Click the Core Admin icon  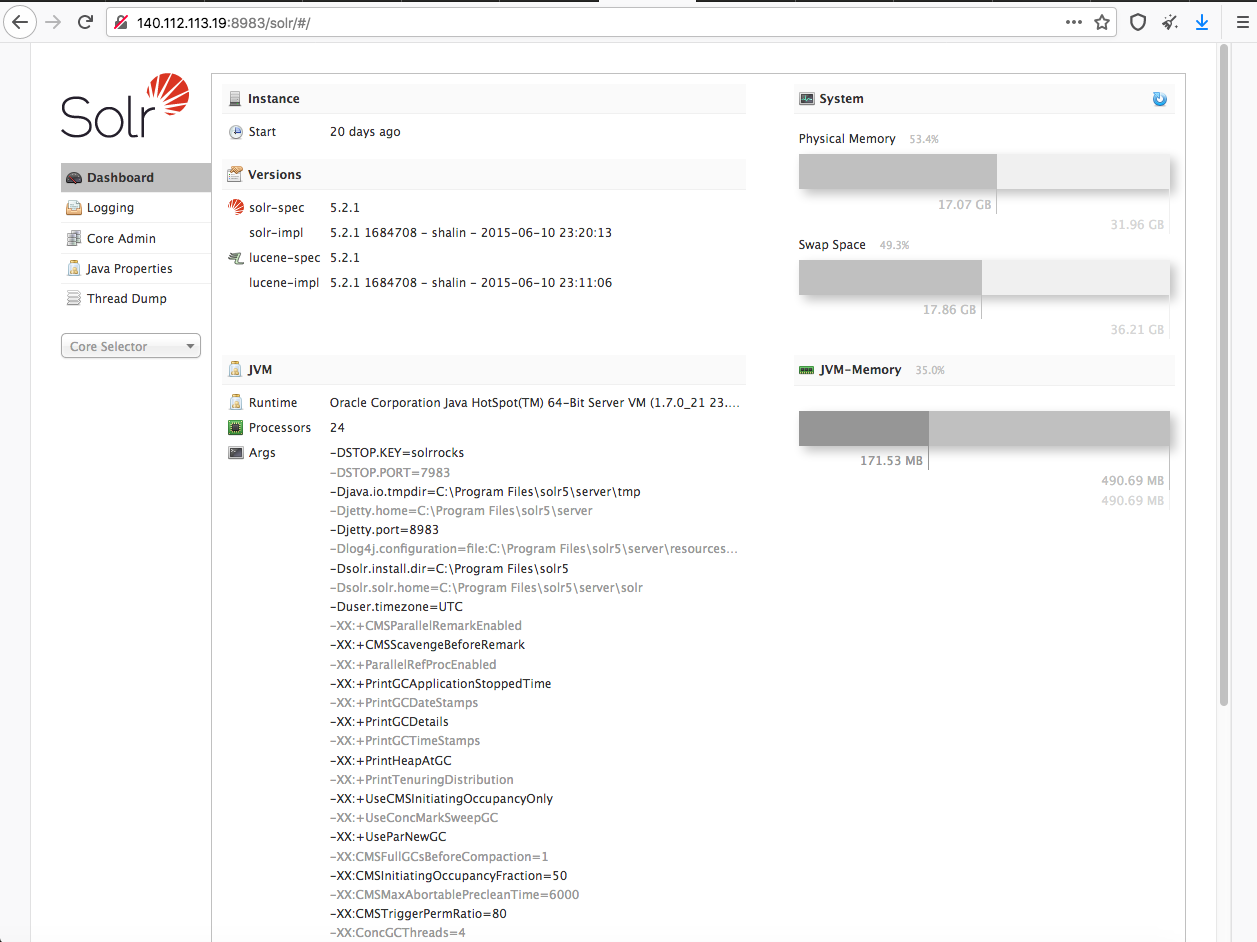tap(73, 238)
